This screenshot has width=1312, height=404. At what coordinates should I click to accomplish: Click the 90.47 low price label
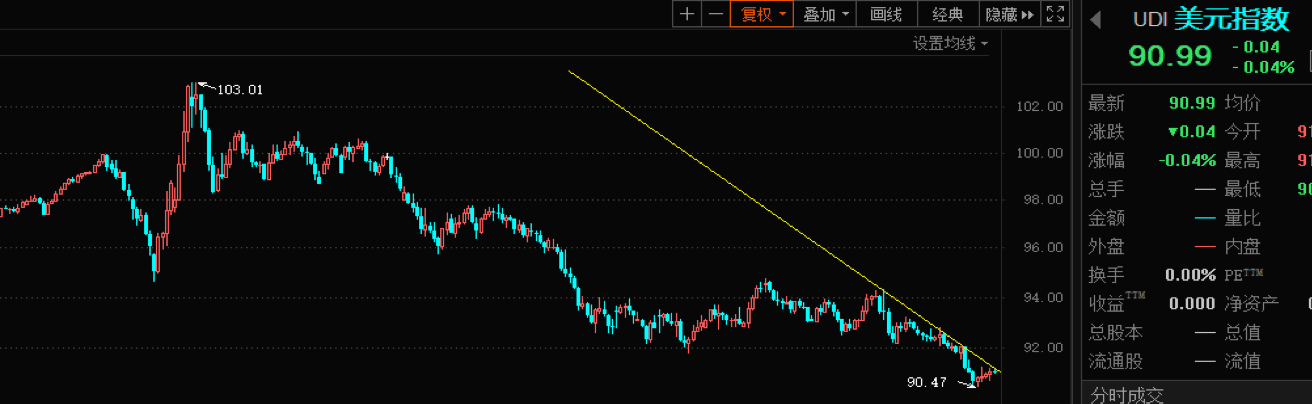pyautogui.click(x=929, y=382)
